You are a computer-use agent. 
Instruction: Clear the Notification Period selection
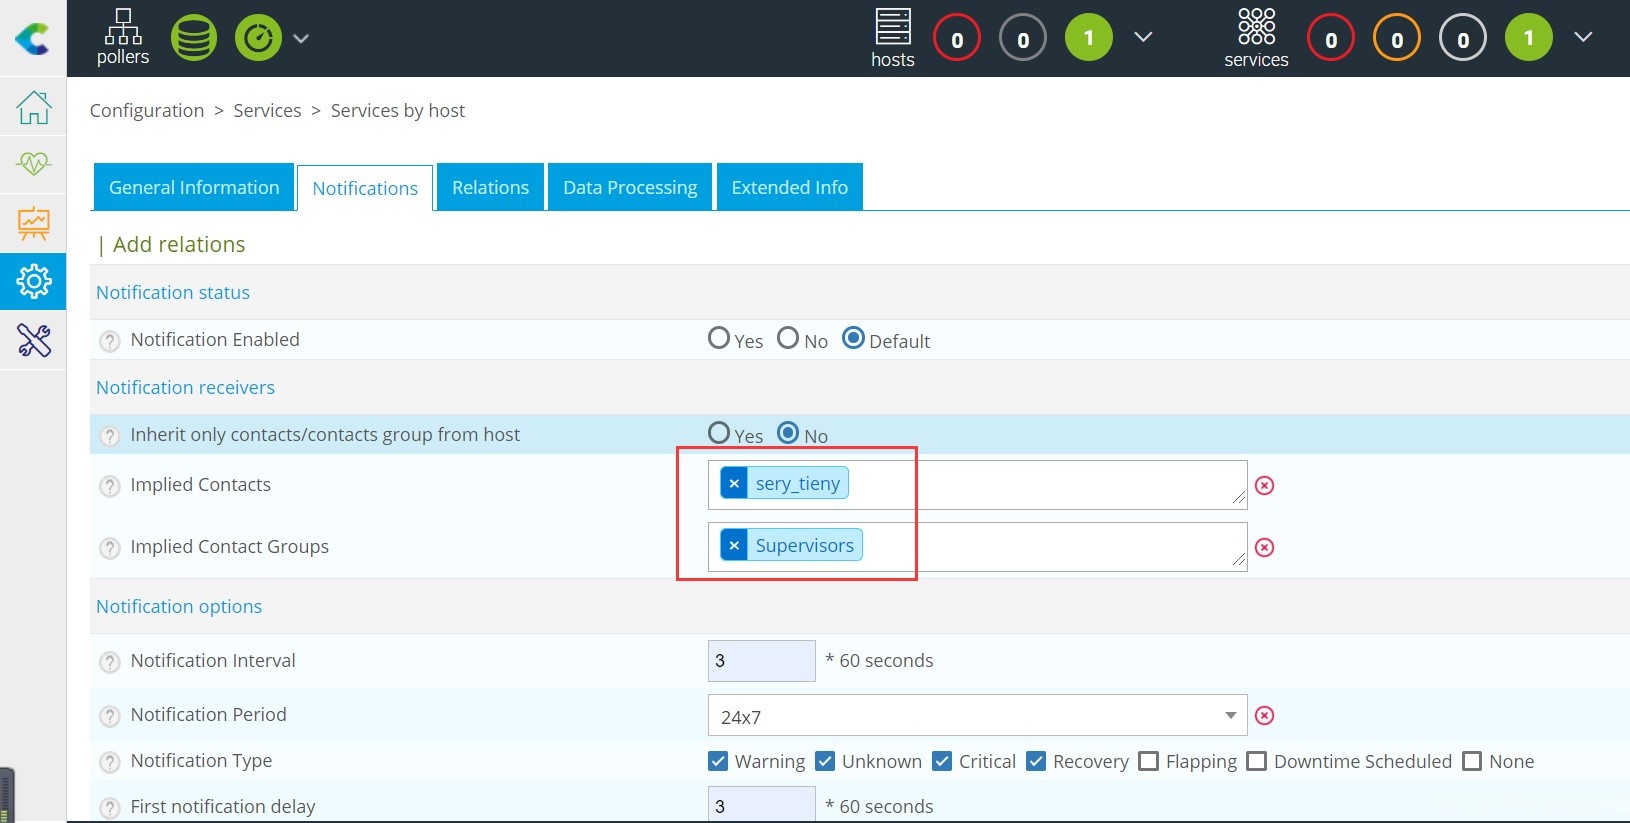click(1265, 715)
